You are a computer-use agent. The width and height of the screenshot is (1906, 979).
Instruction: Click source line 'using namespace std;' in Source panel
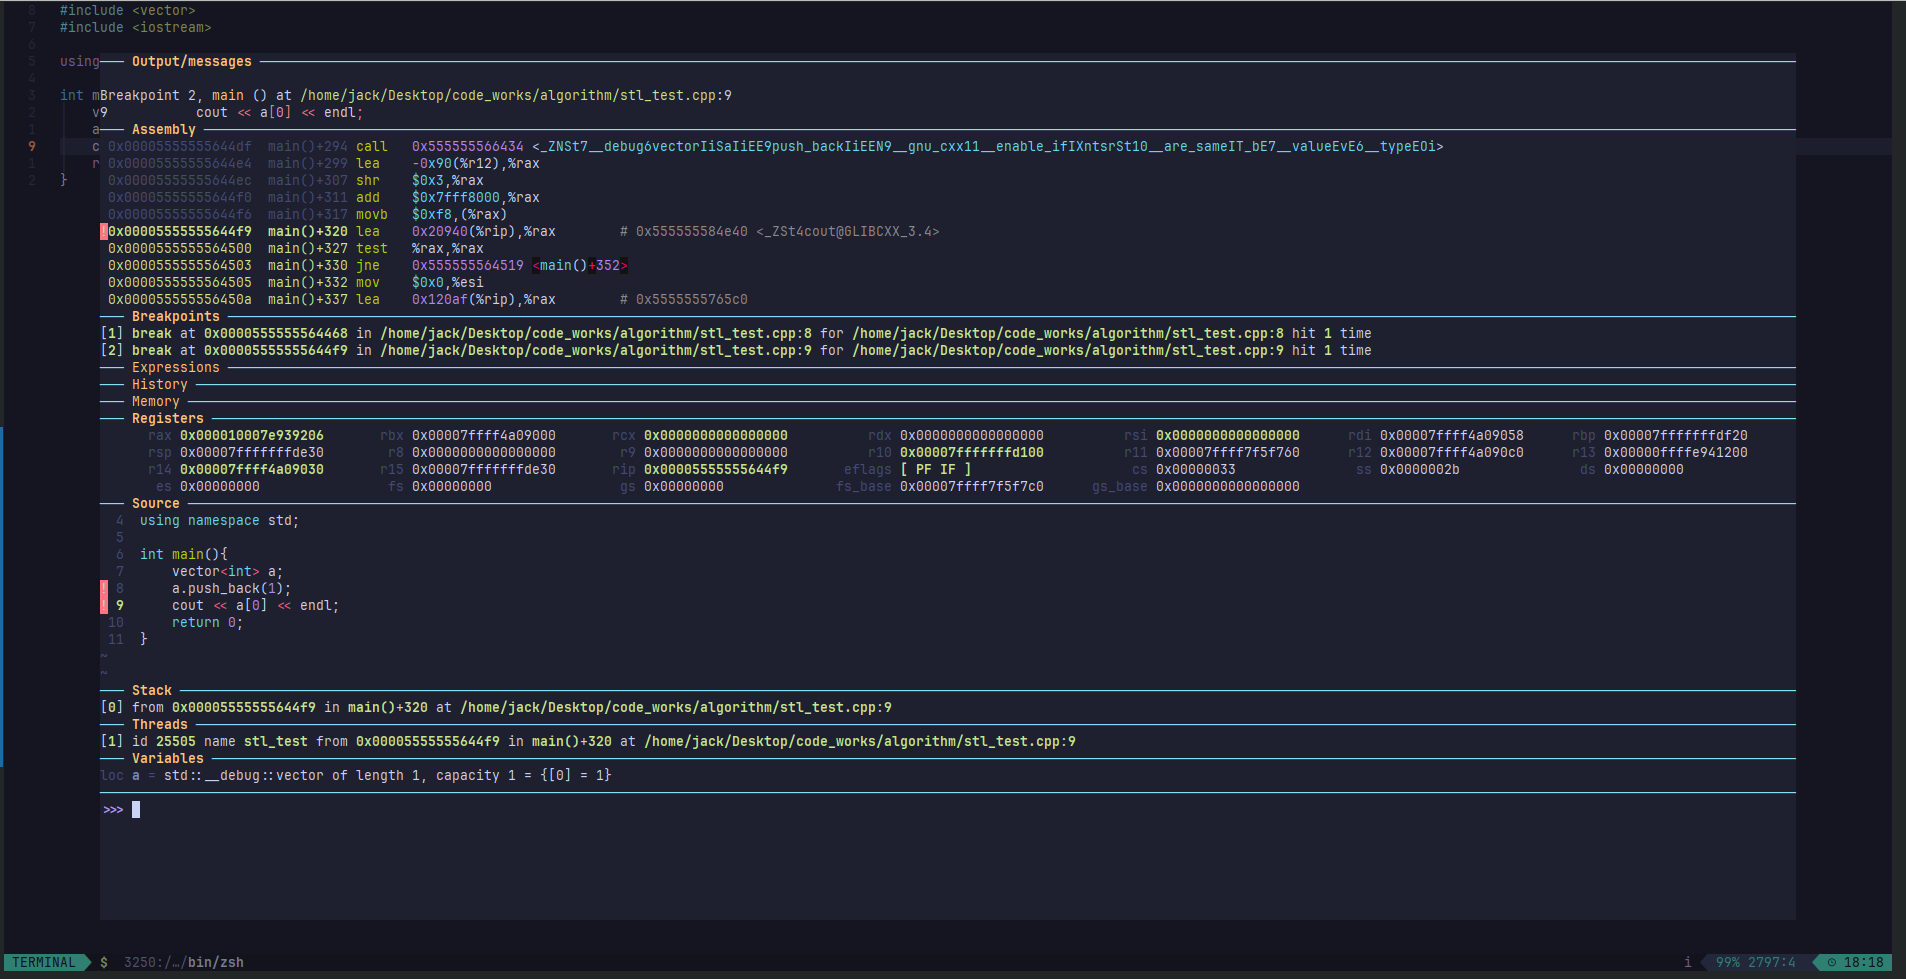[220, 521]
